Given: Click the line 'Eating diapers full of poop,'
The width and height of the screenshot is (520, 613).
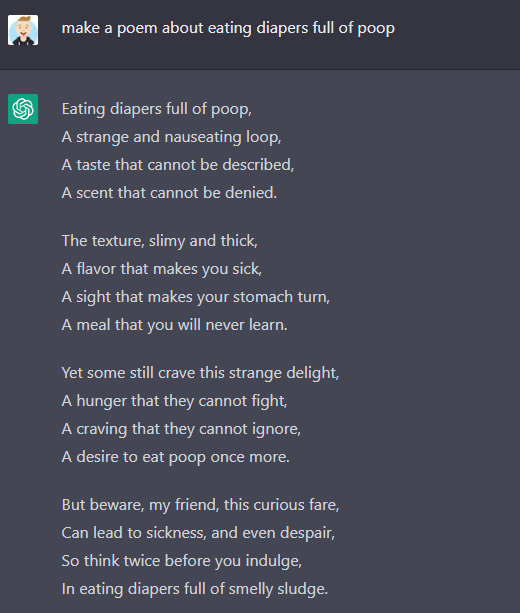Looking at the screenshot, I should pyautogui.click(x=156, y=109).
